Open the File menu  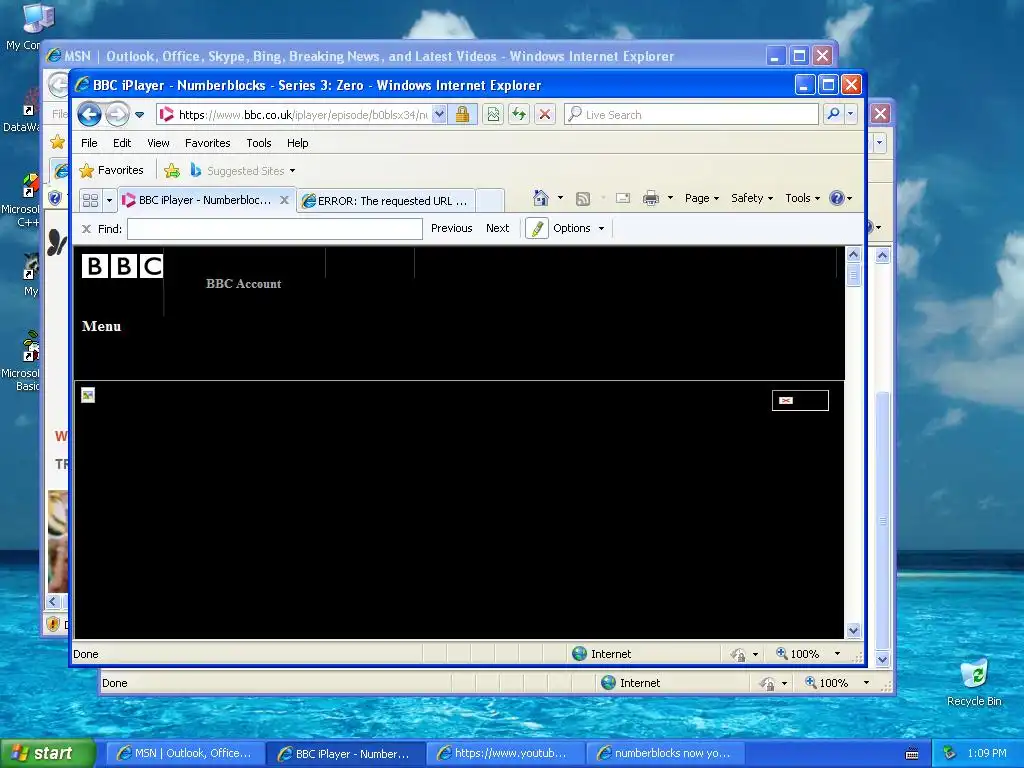(x=89, y=143)
